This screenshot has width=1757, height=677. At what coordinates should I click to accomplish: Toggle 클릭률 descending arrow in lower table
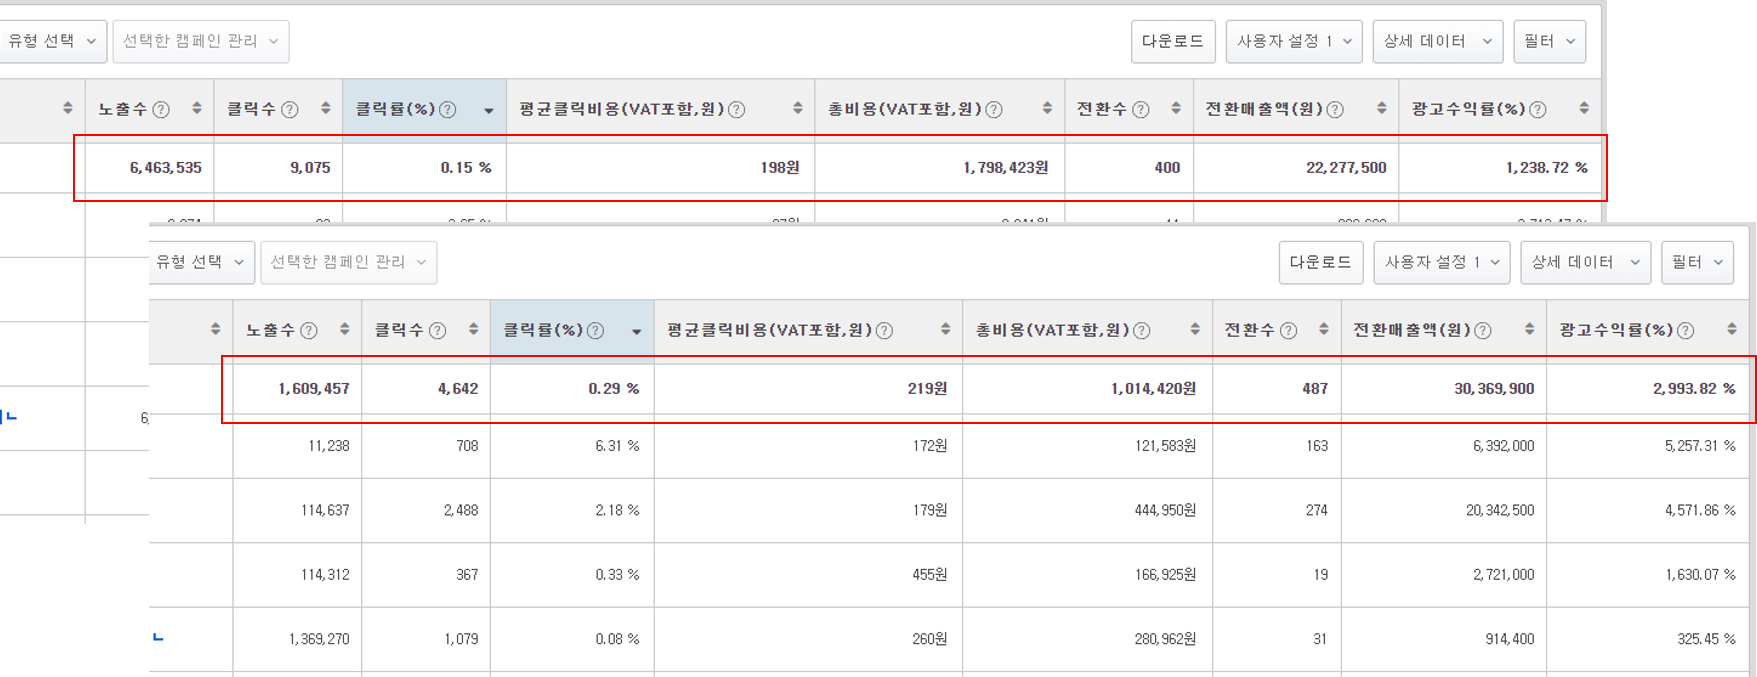(x=637, y=332)
